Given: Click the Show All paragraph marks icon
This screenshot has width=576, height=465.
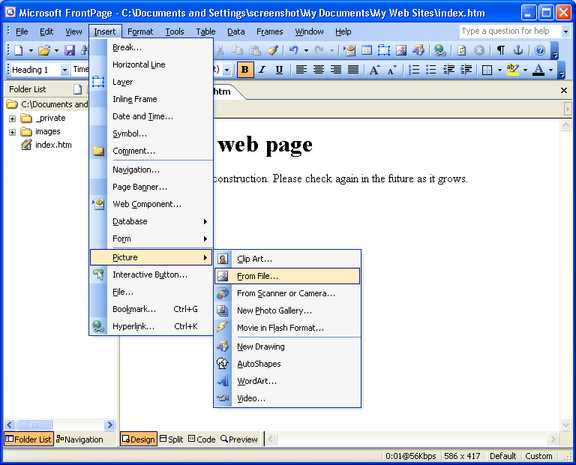Looking at the screenshot, I should tap(500, 50).
